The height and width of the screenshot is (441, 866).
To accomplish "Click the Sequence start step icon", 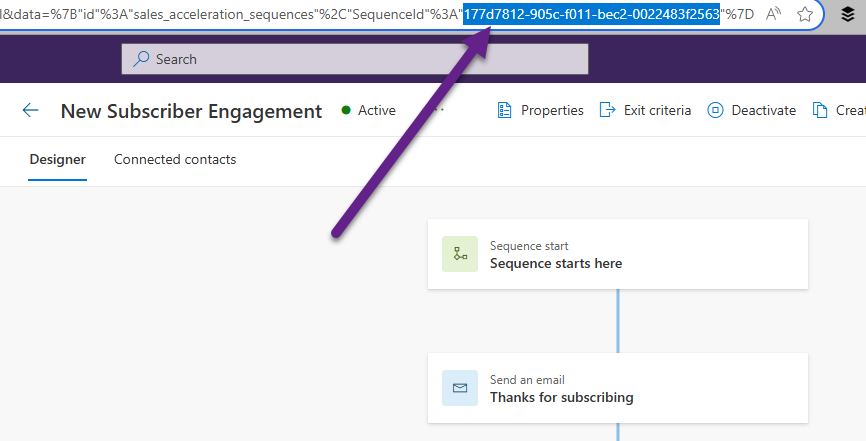I will (x=460, y=254).
